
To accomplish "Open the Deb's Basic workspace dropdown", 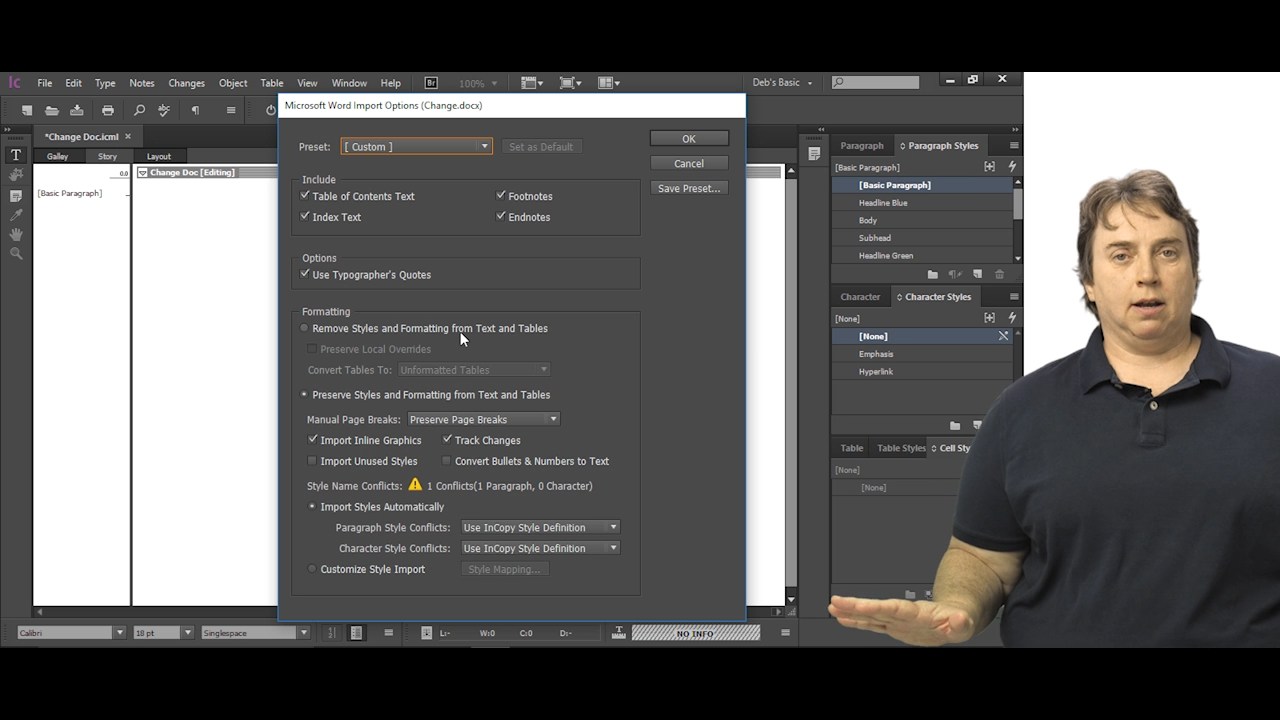I will coord(782,83).
